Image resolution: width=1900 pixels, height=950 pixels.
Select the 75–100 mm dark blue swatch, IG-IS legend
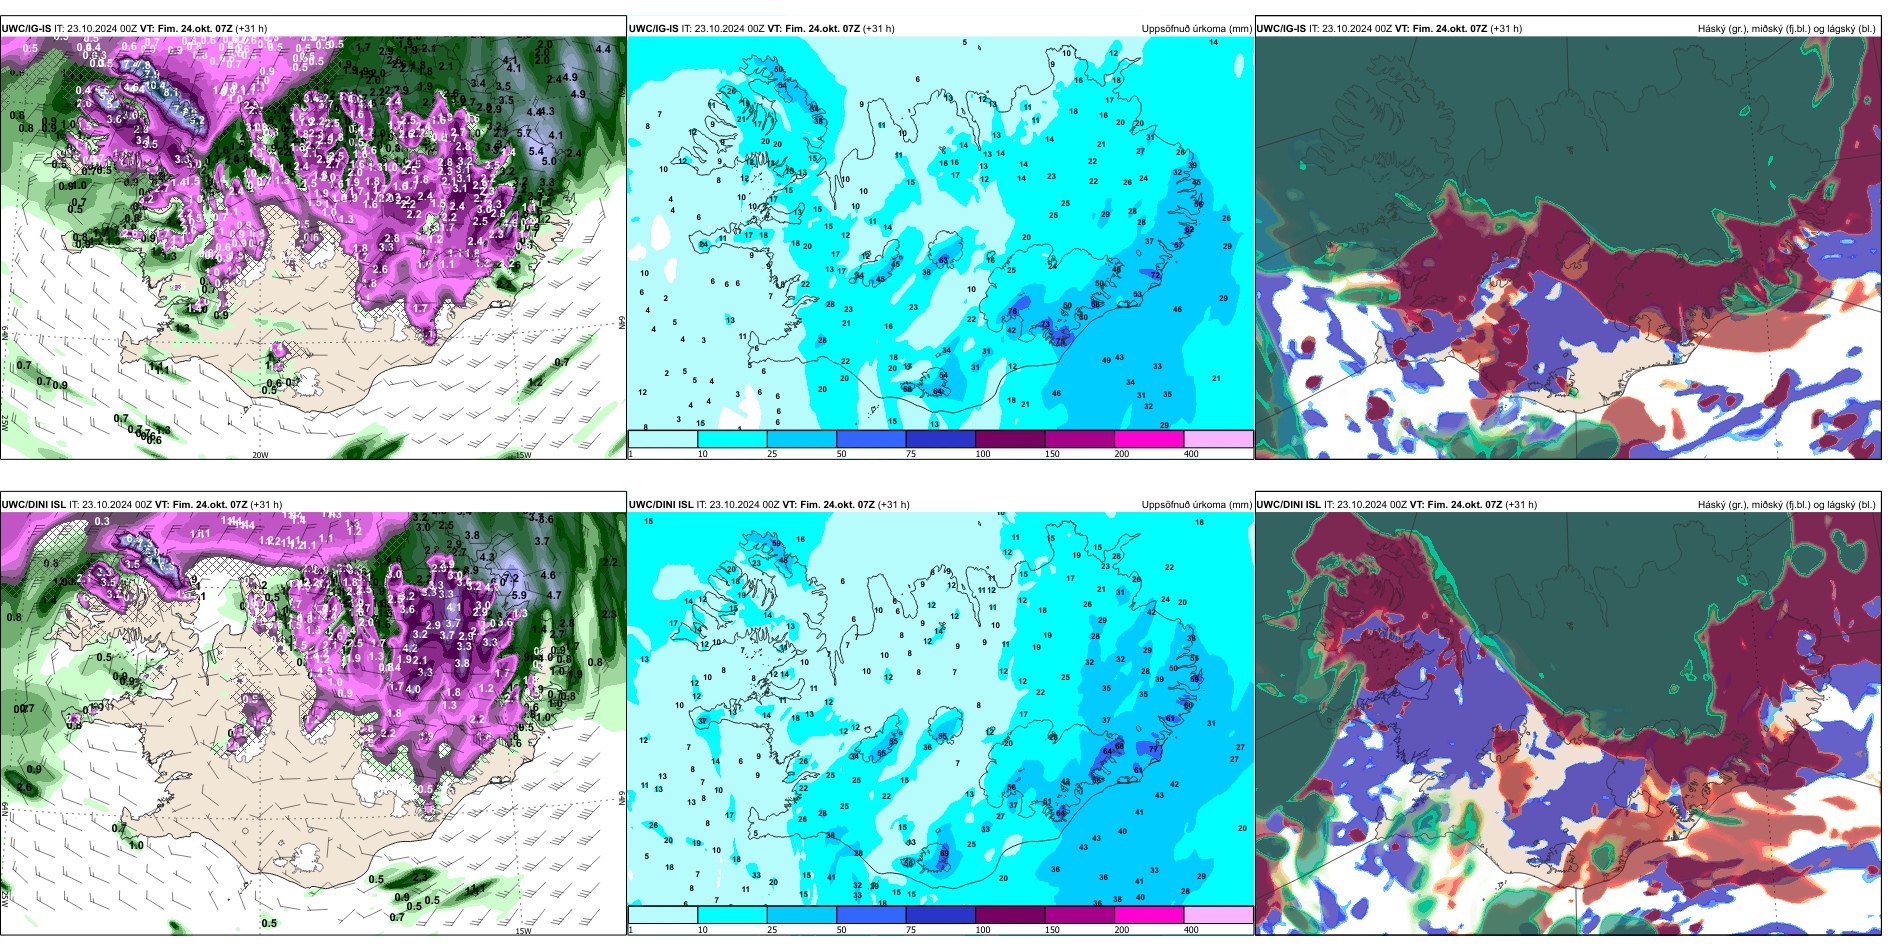click(941, 439)
